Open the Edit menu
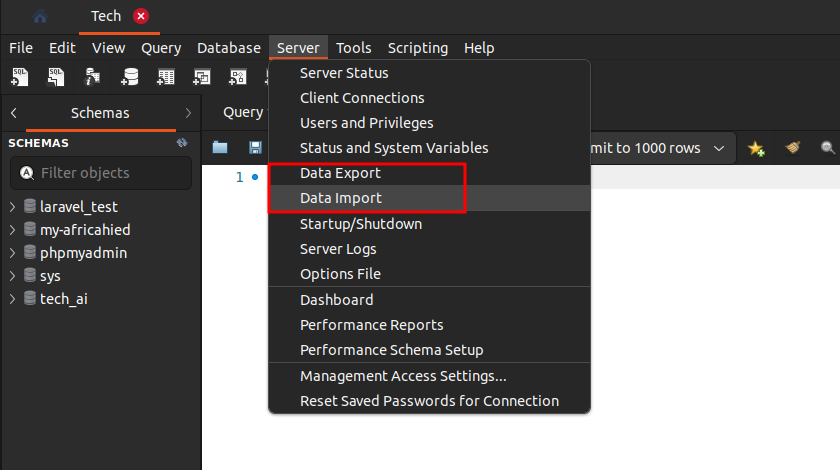840x470 pixels. coord(62,48)
